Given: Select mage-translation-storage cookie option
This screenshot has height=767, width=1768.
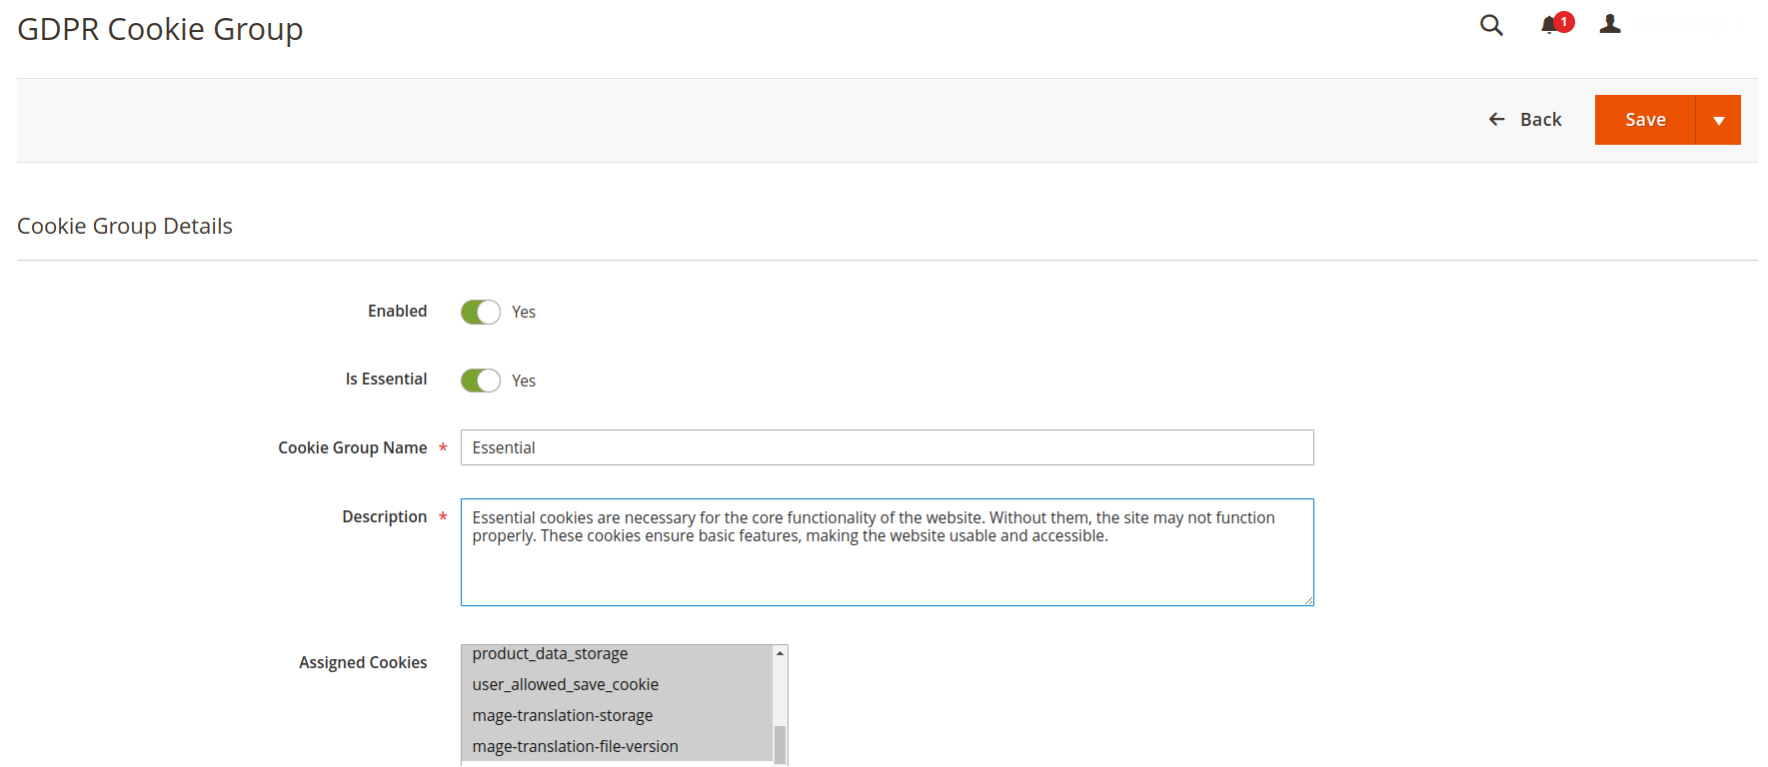Looking at the screenshot, I should click(x=562, y=716).
